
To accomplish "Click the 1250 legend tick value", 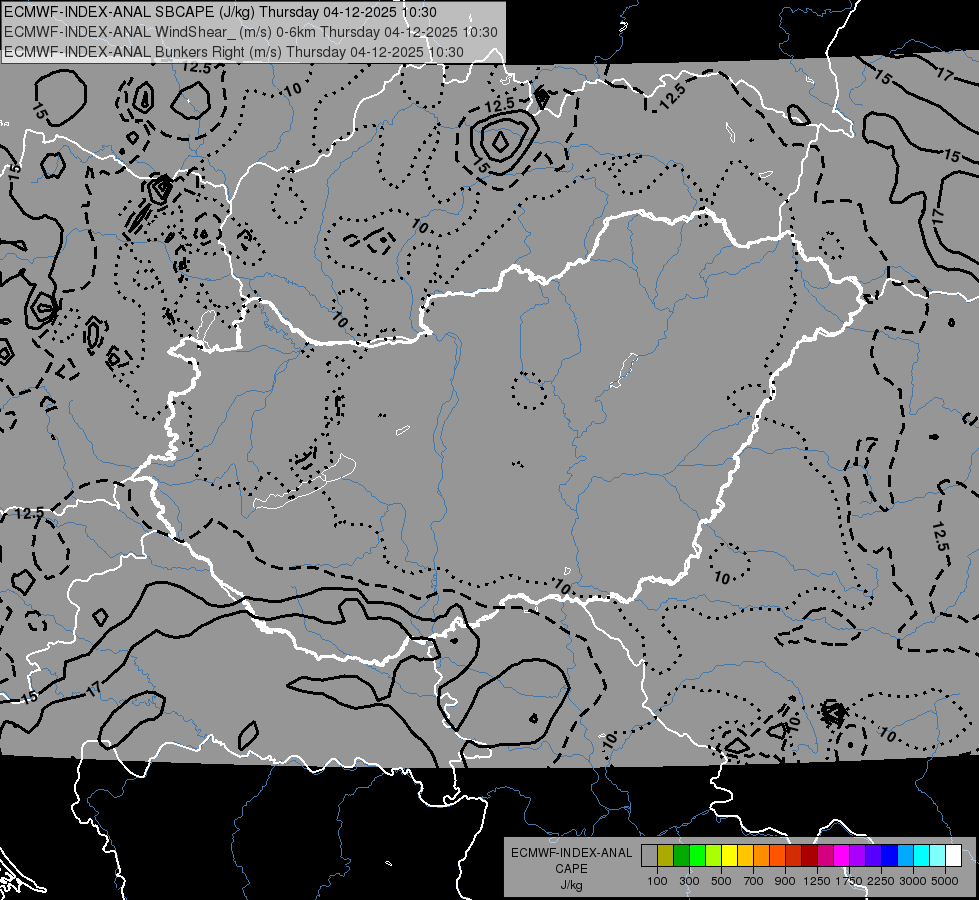I will [817, 881].
